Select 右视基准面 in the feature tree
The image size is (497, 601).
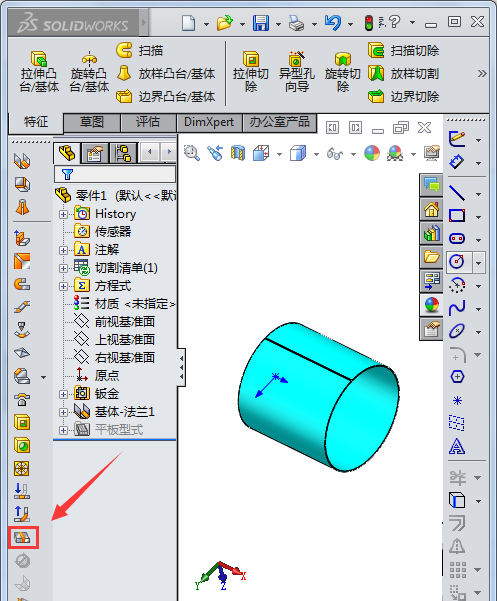(x=125, y=358)
